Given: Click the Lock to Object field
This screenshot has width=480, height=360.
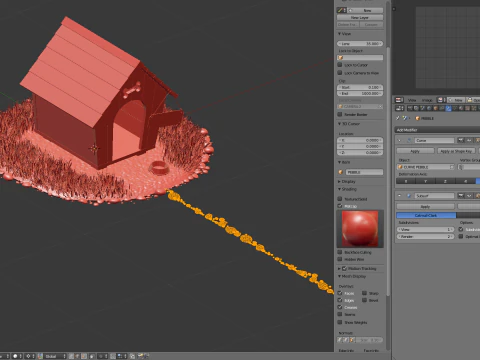Looking at the screenshot, I should pyautogui.click(x=360, y=58).
